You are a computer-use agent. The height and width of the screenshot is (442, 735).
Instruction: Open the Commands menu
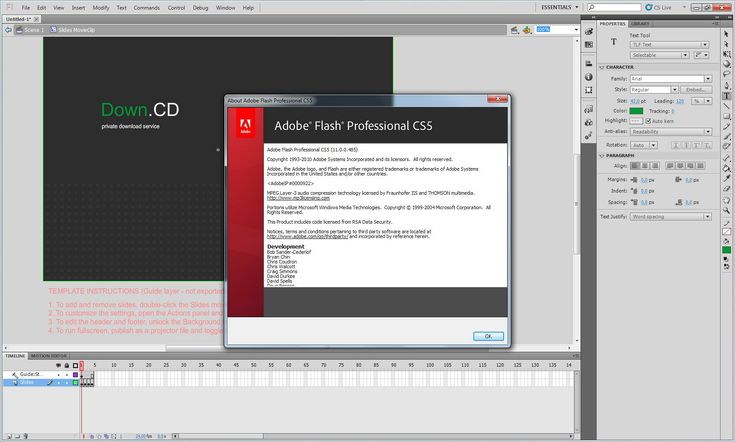(146, 7)
